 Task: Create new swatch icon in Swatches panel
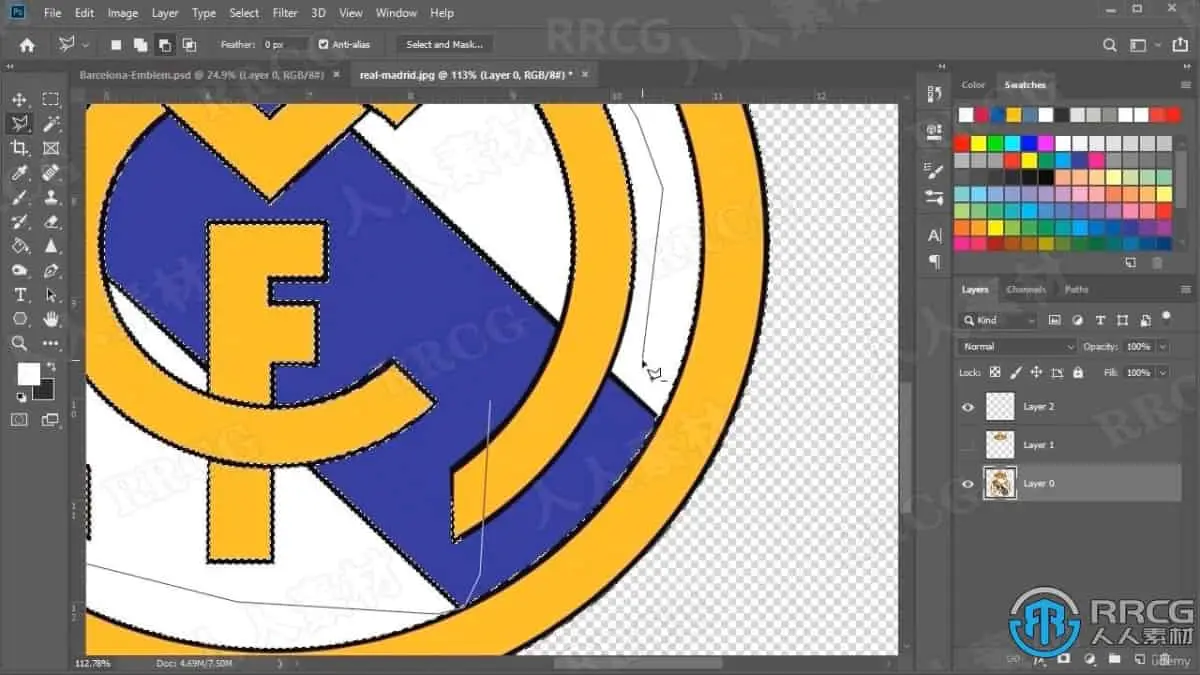[x=1131, y=263]
